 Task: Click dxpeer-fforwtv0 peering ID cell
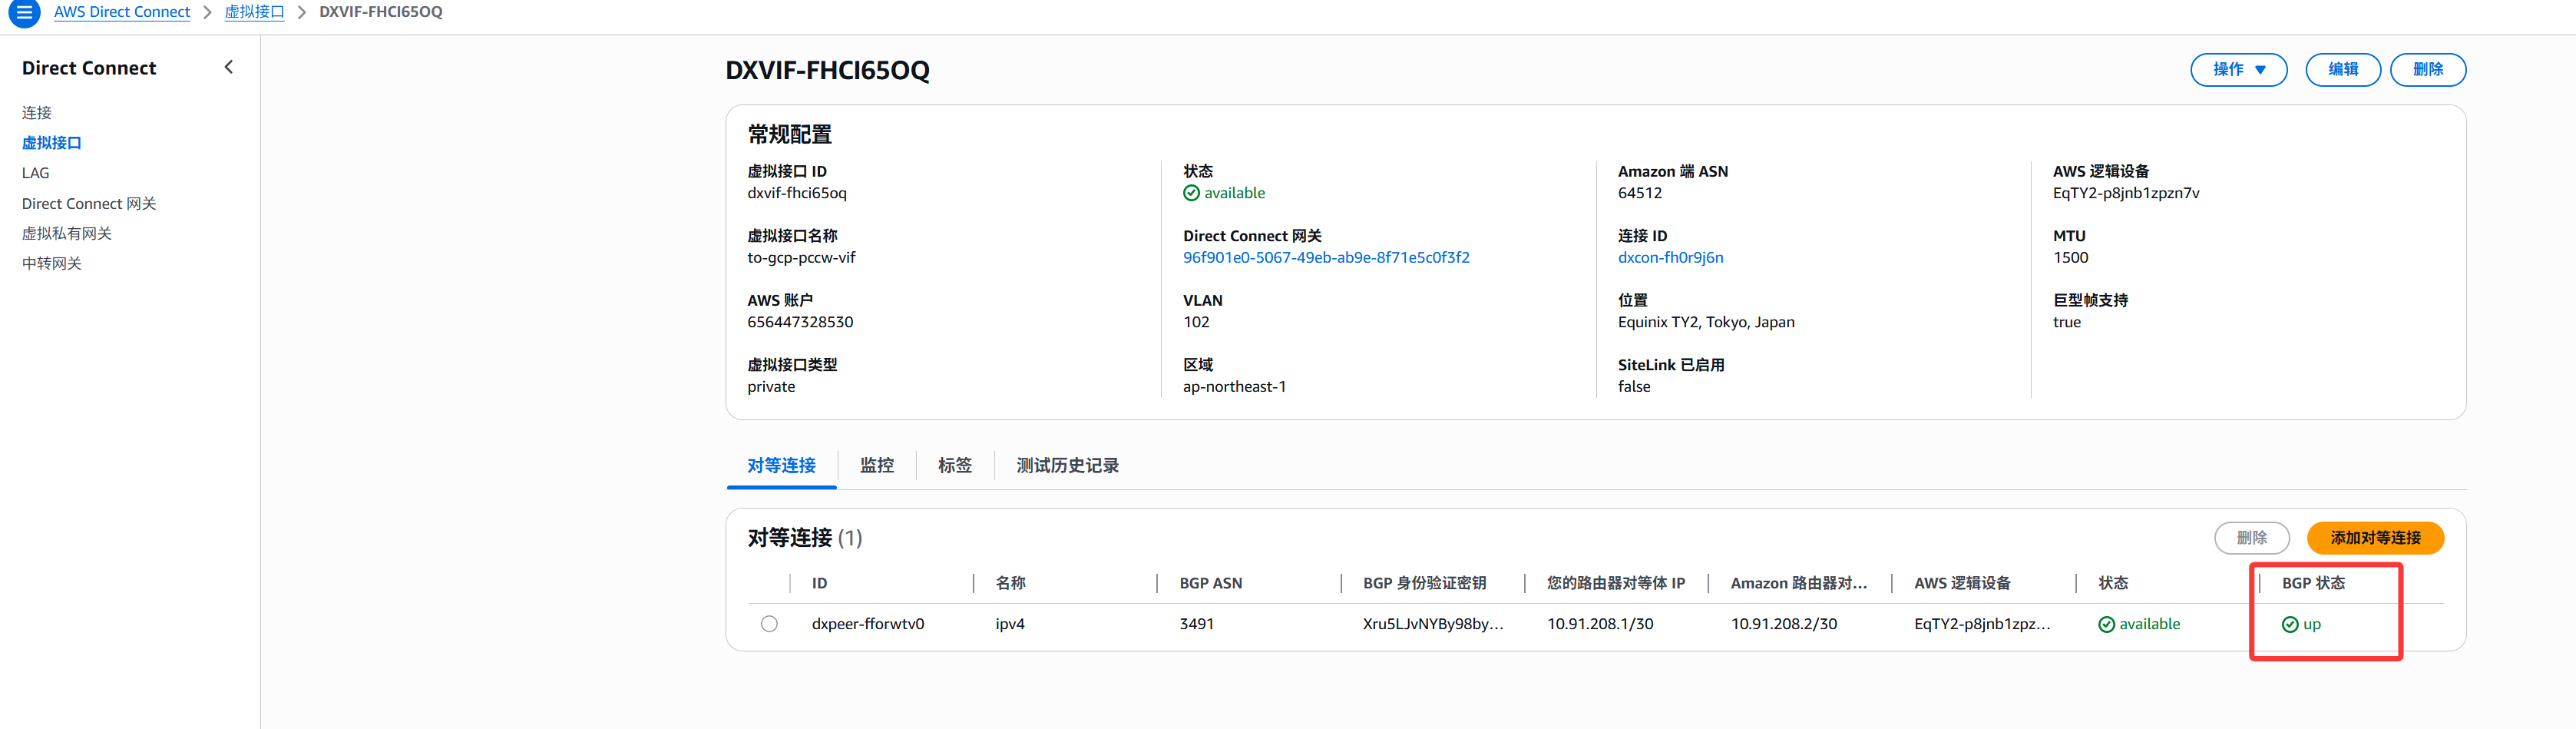pyautogui.click(x=867, y=624)
